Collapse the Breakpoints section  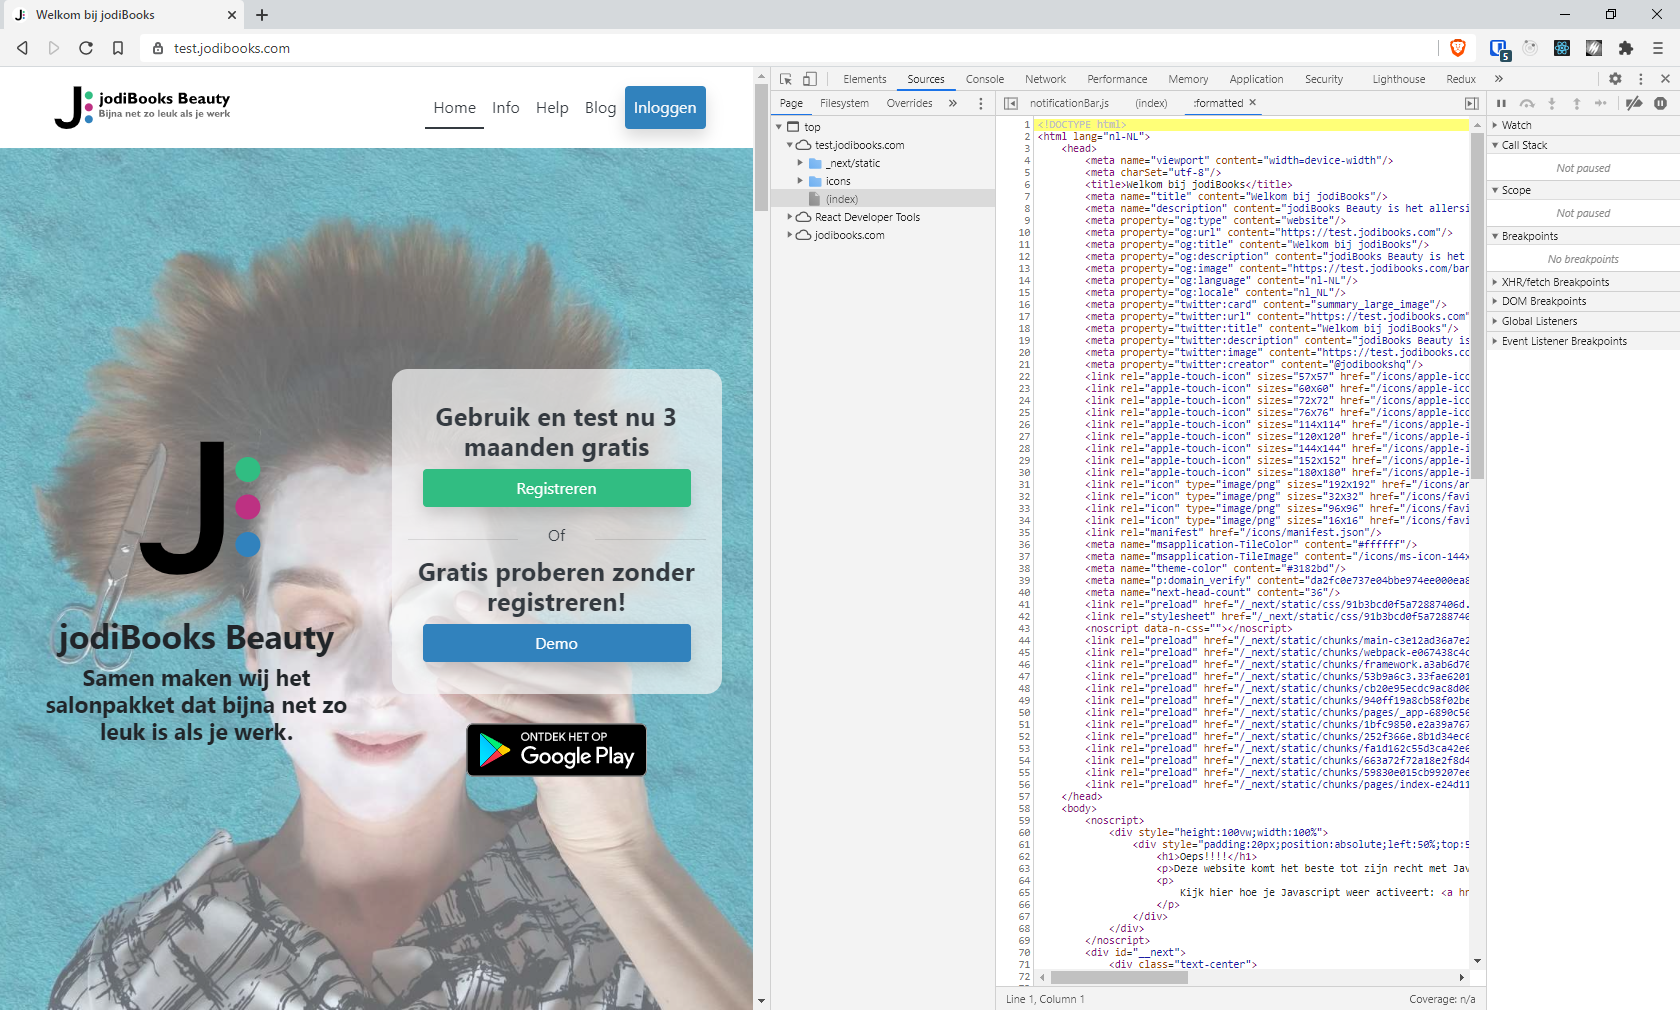point(1583,236)
